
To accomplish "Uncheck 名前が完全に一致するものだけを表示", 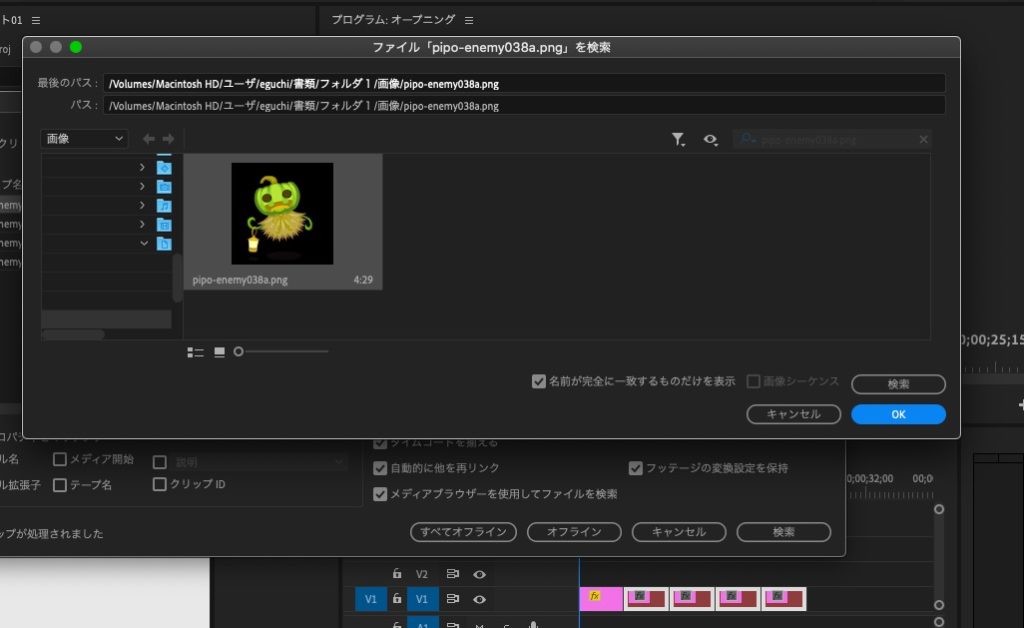I will click(x=539, y=381).
